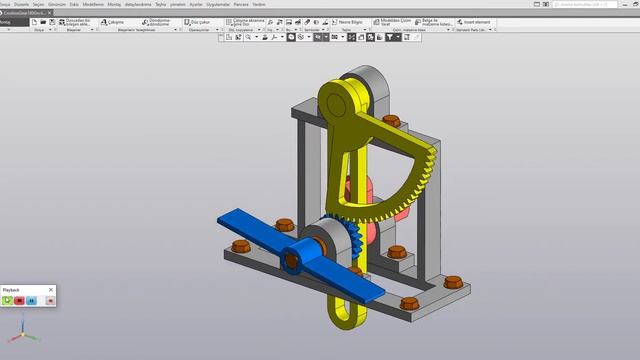Stop the animation with the red stop button
The width and height of the screenshot is (640, 360).
click(19, 301)
